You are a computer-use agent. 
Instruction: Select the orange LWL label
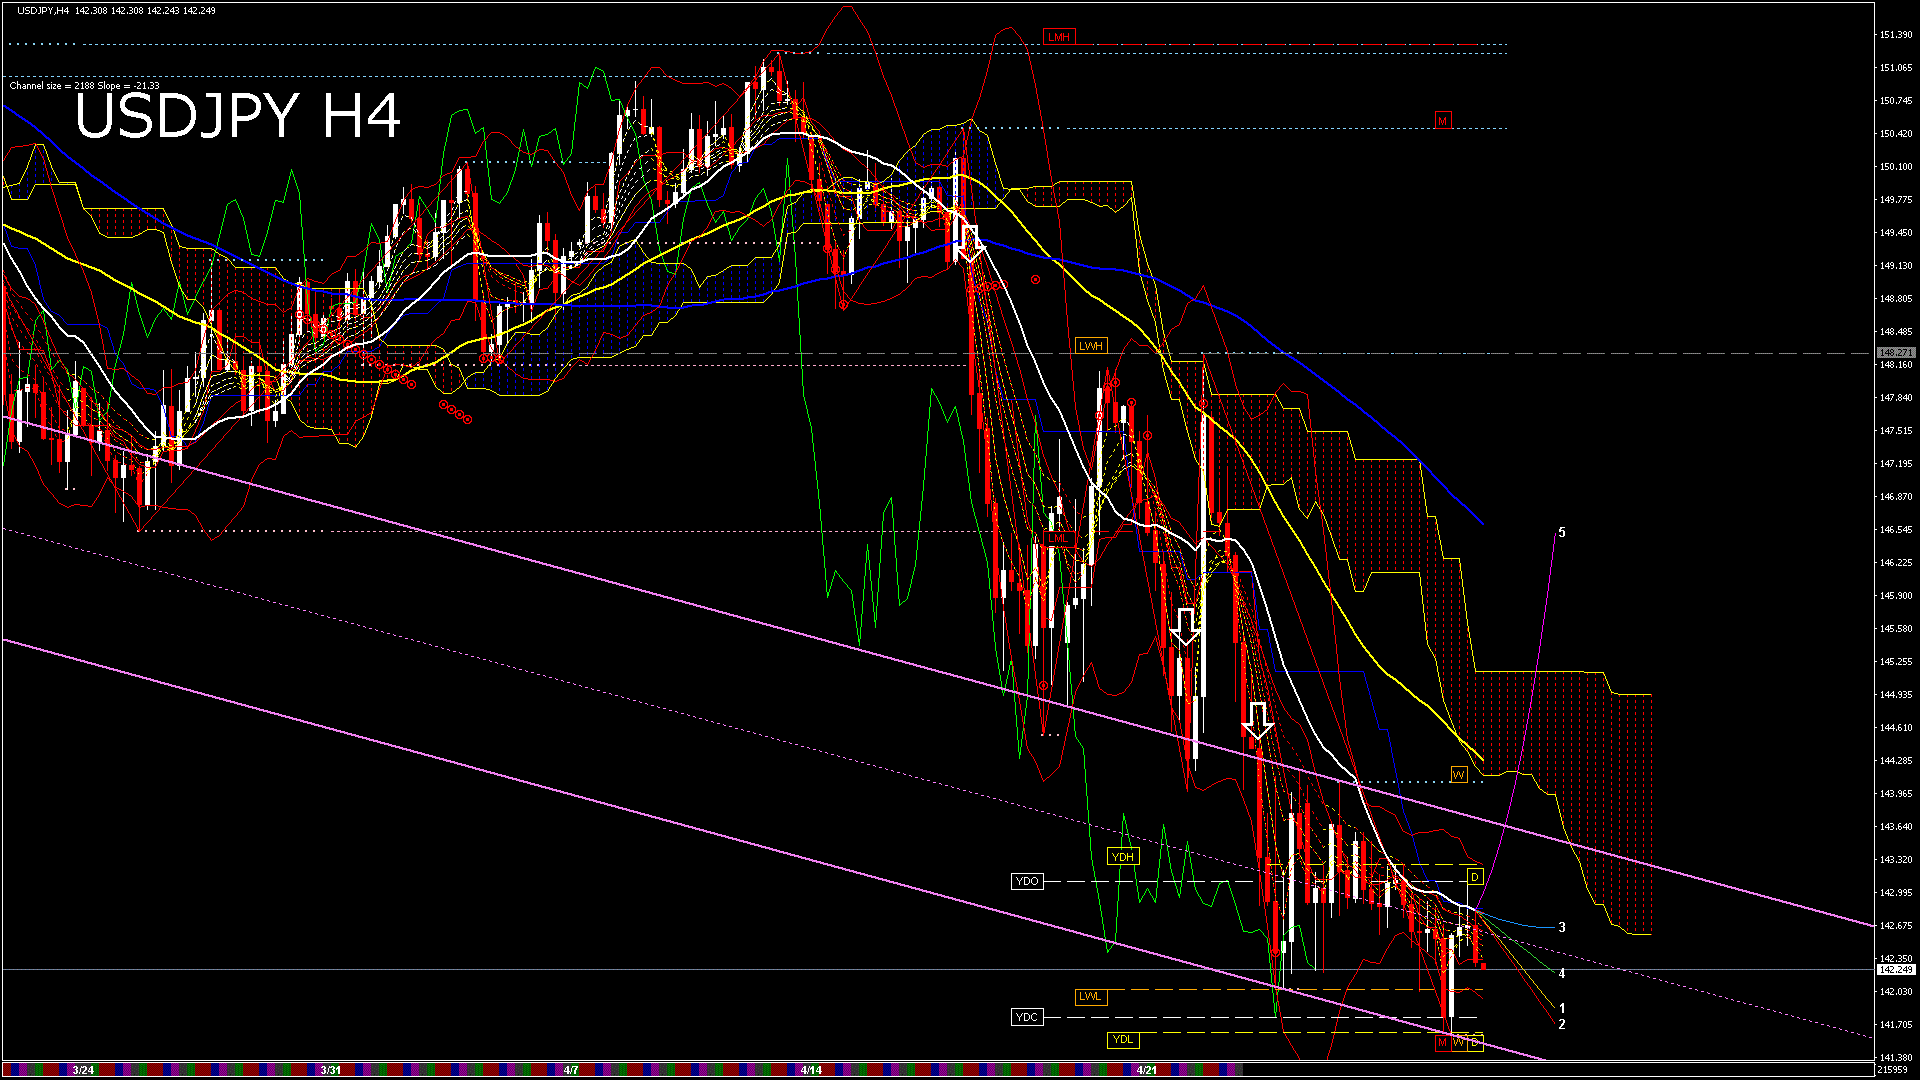pos(1090,996)
